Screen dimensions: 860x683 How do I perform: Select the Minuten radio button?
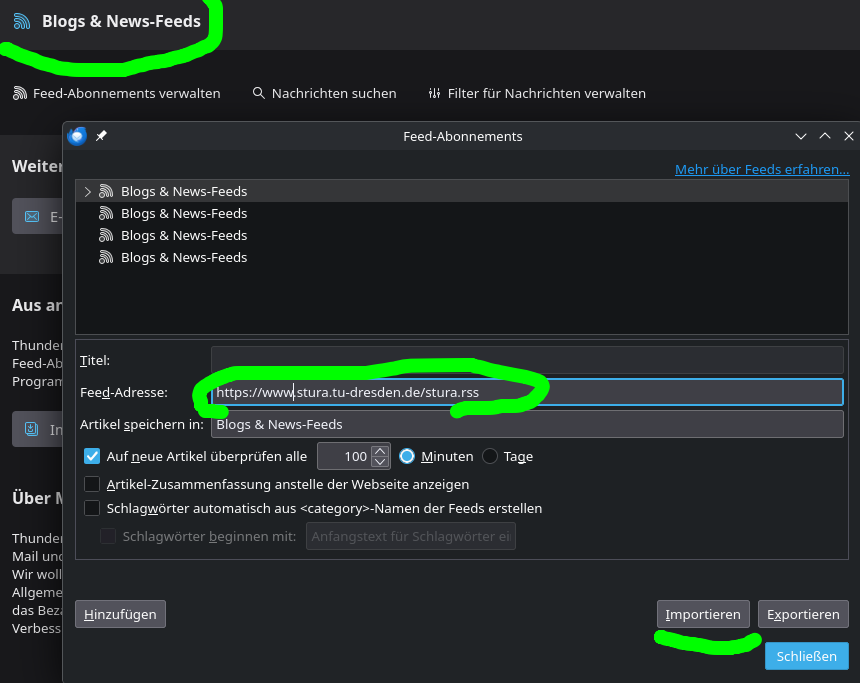pos(407,456)
